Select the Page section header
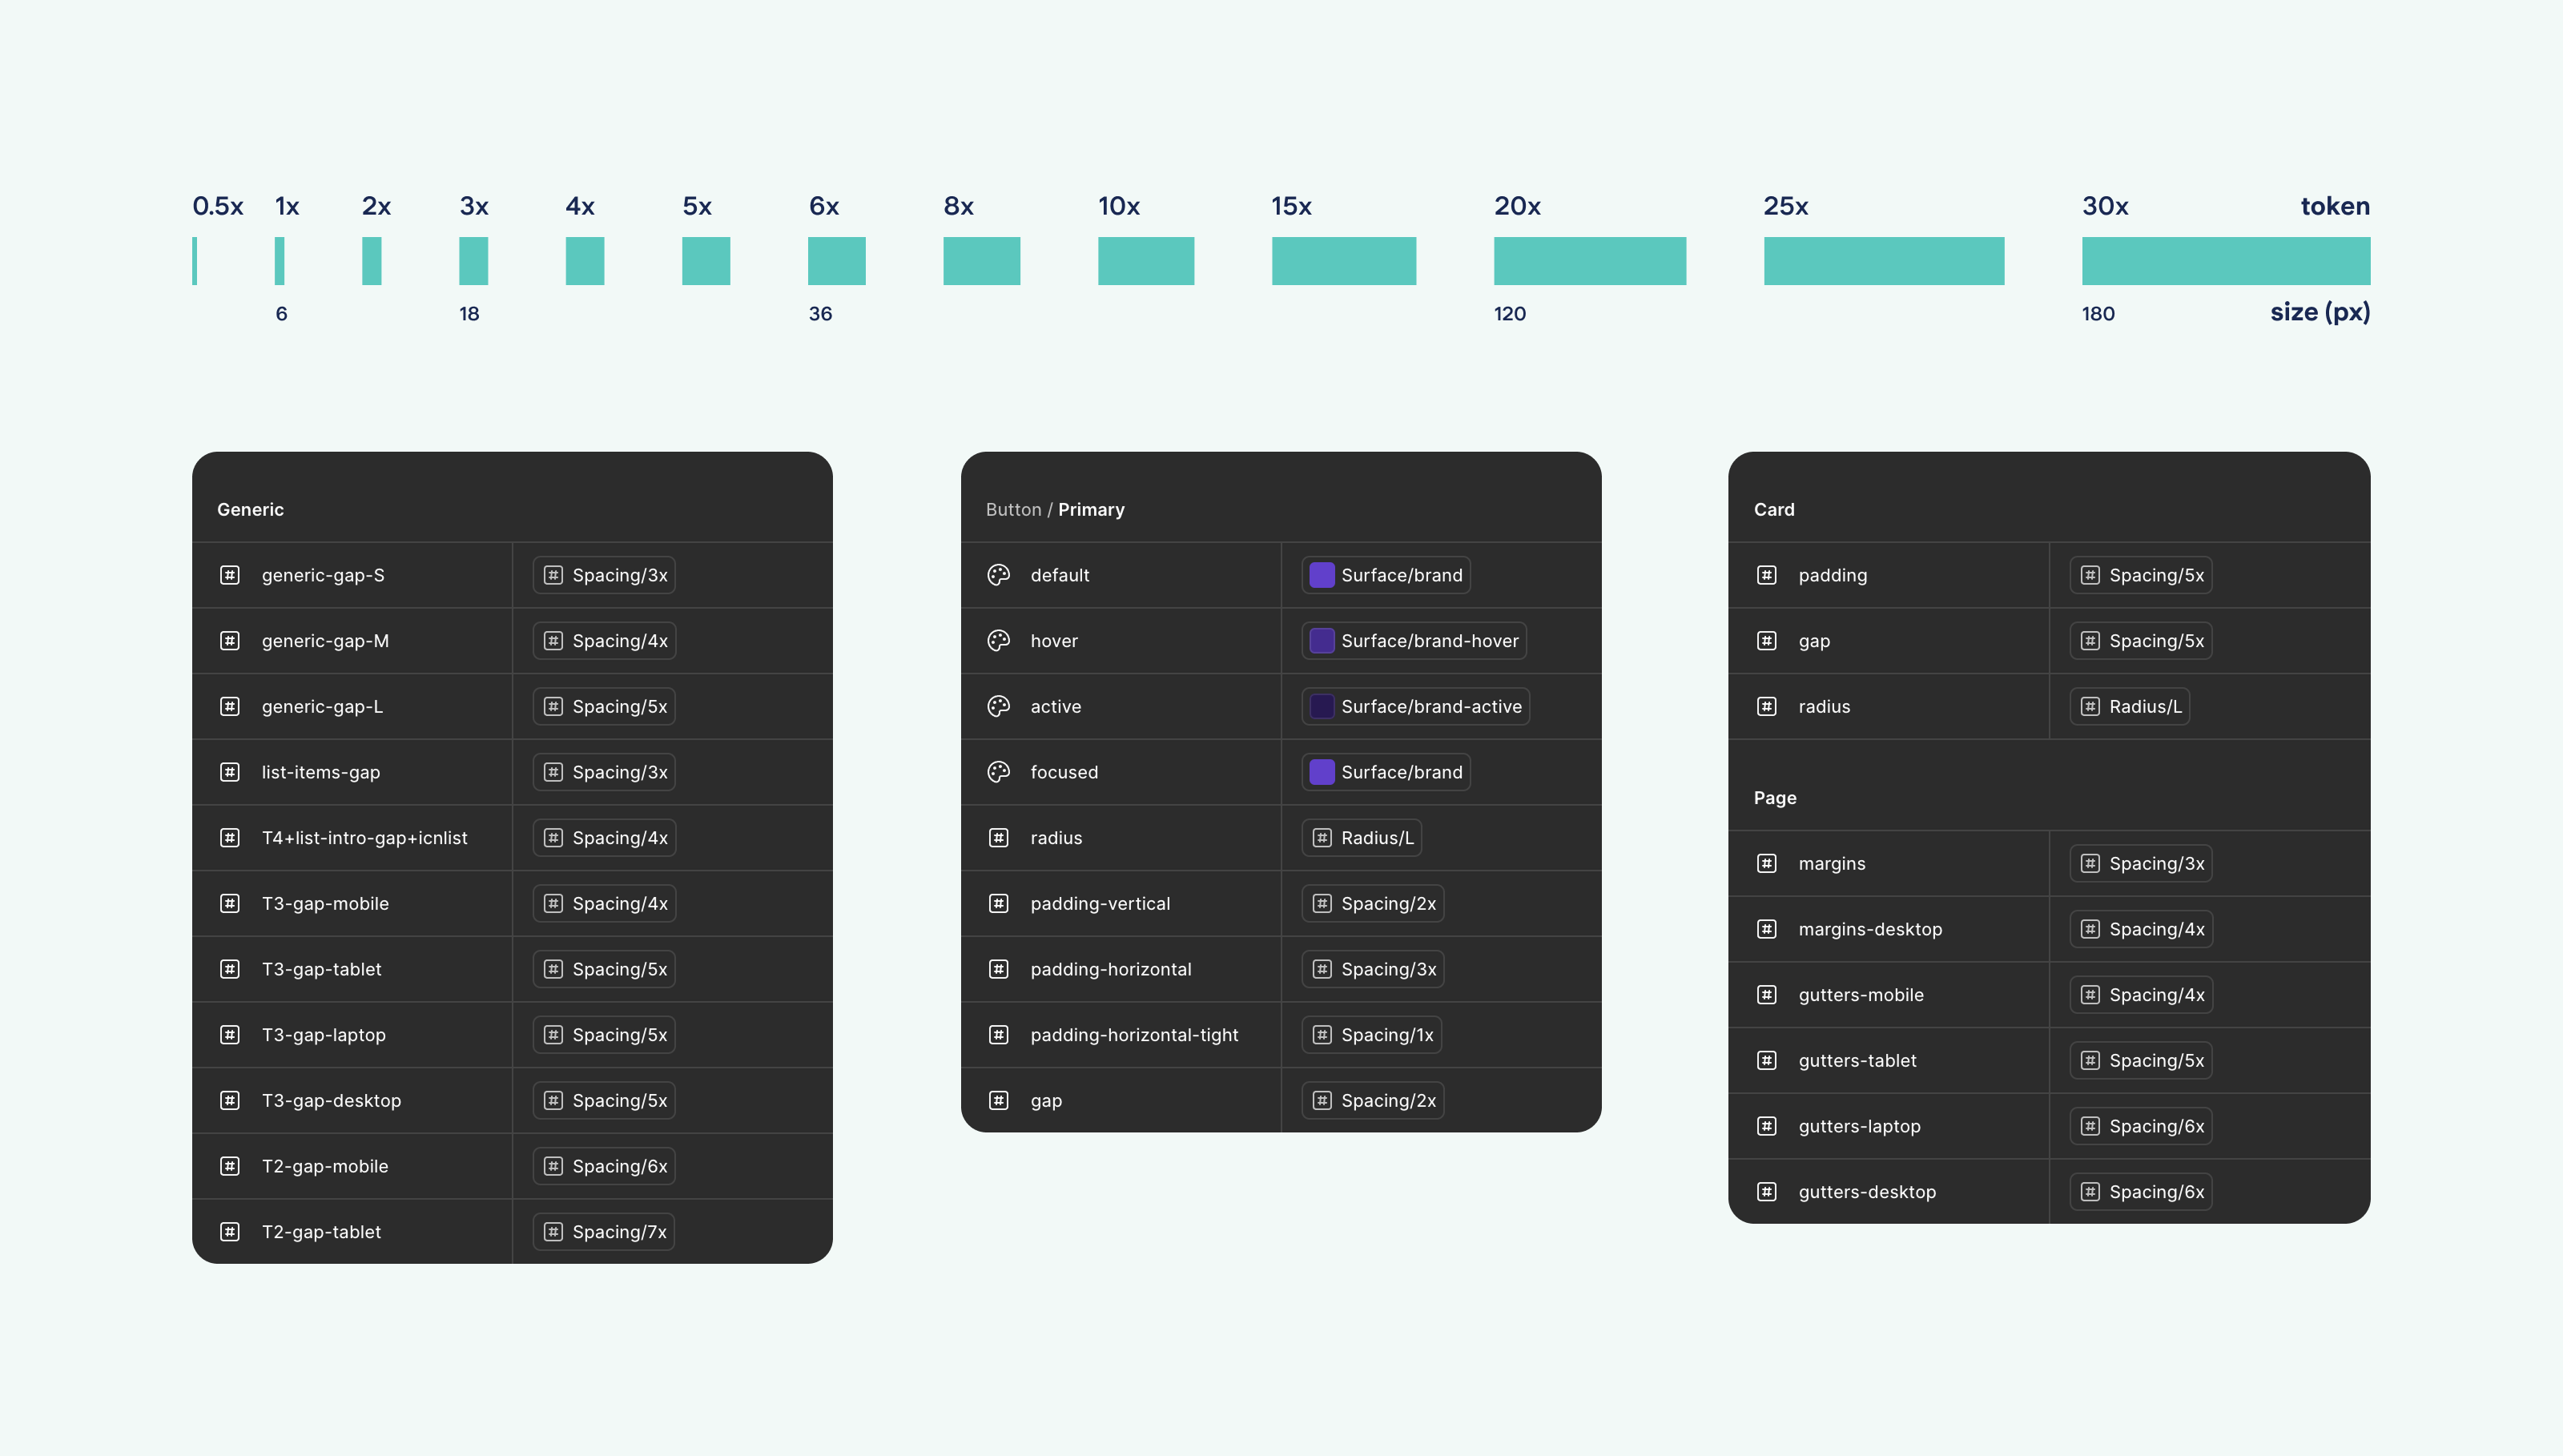This screenshot has width=2563, height=1456. tap(1775, 798)
